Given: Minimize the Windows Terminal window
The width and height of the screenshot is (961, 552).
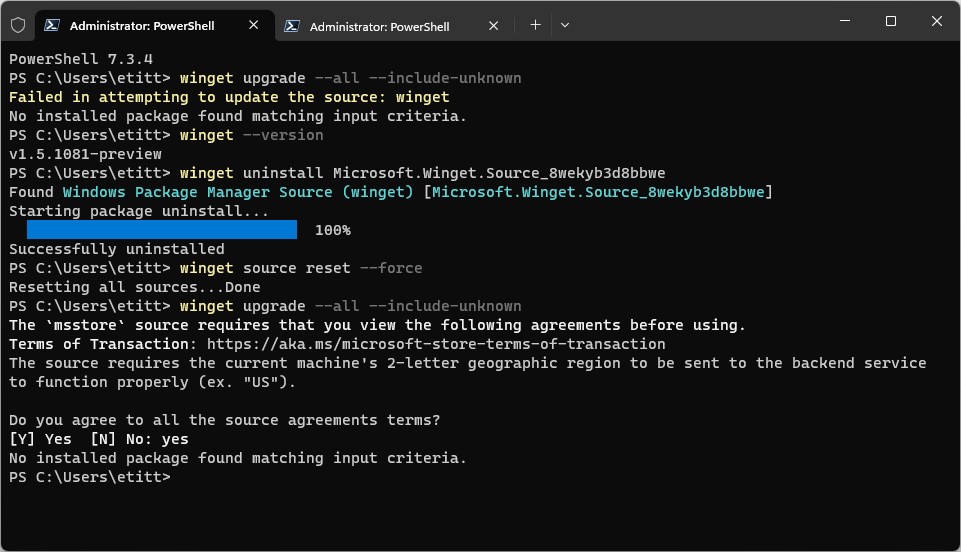Looking at the screenshot, I should [x=842, y=22].
